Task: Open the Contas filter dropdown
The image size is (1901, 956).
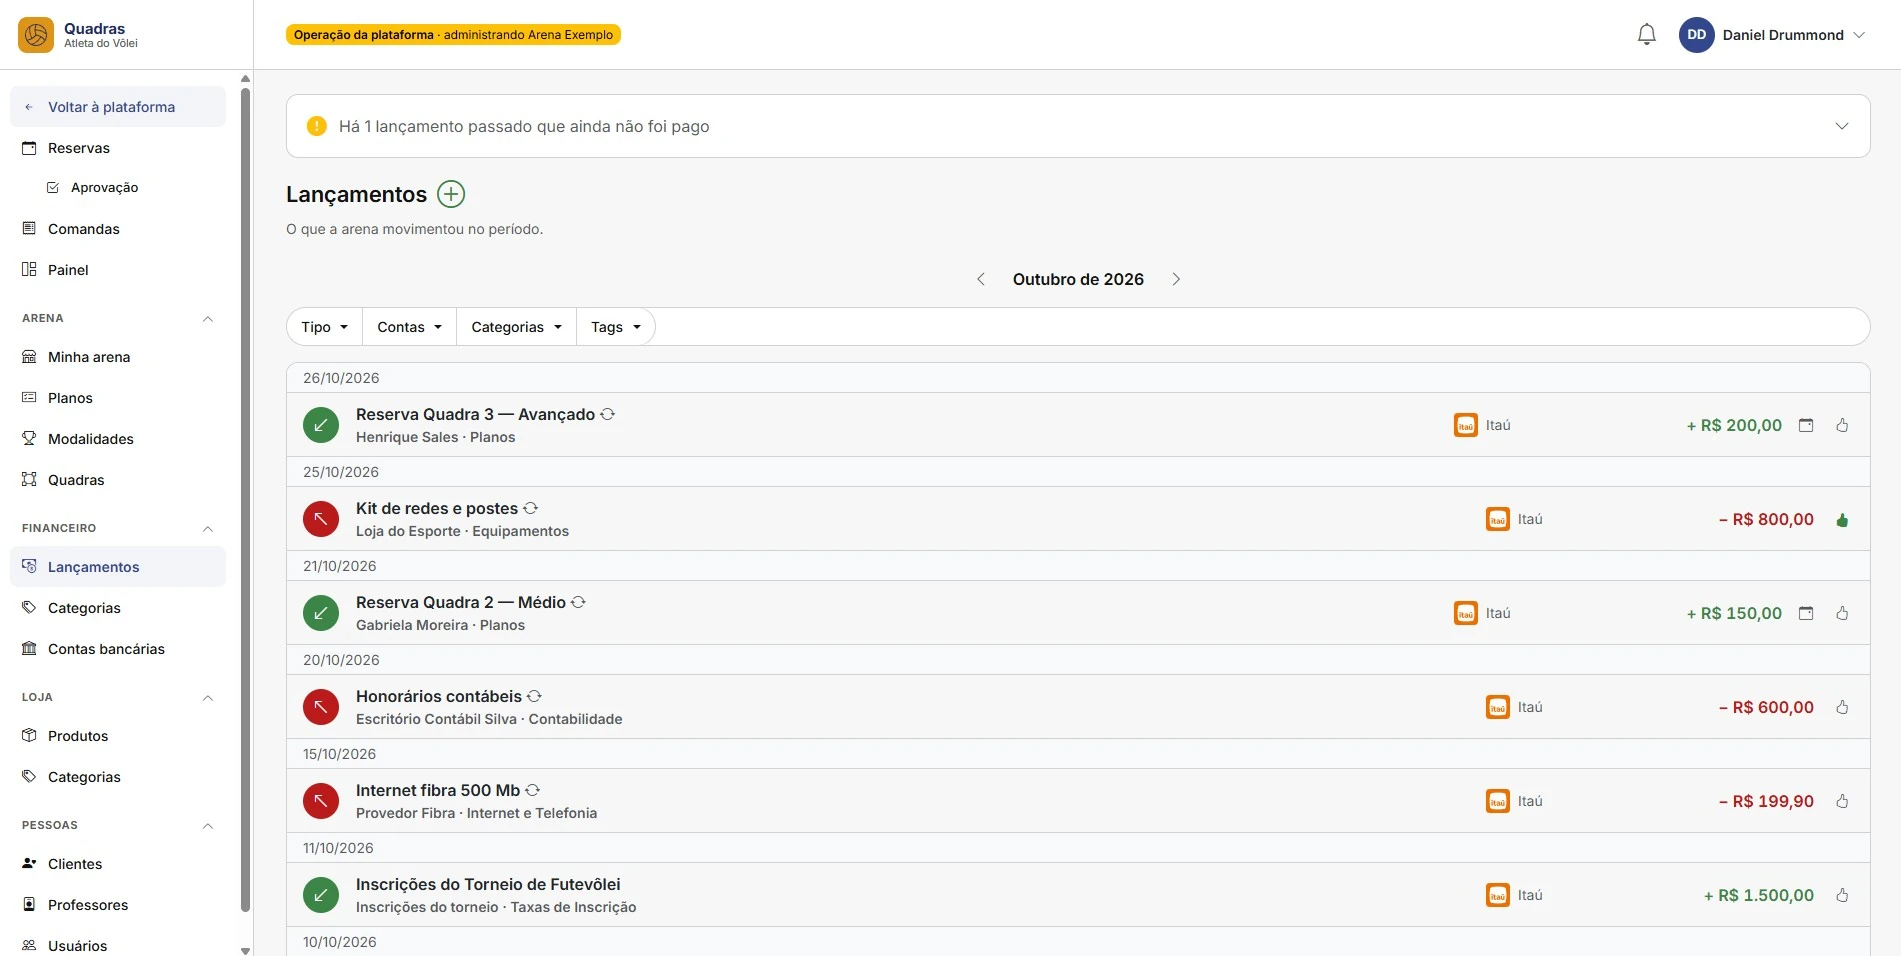Action: (409, 327)
